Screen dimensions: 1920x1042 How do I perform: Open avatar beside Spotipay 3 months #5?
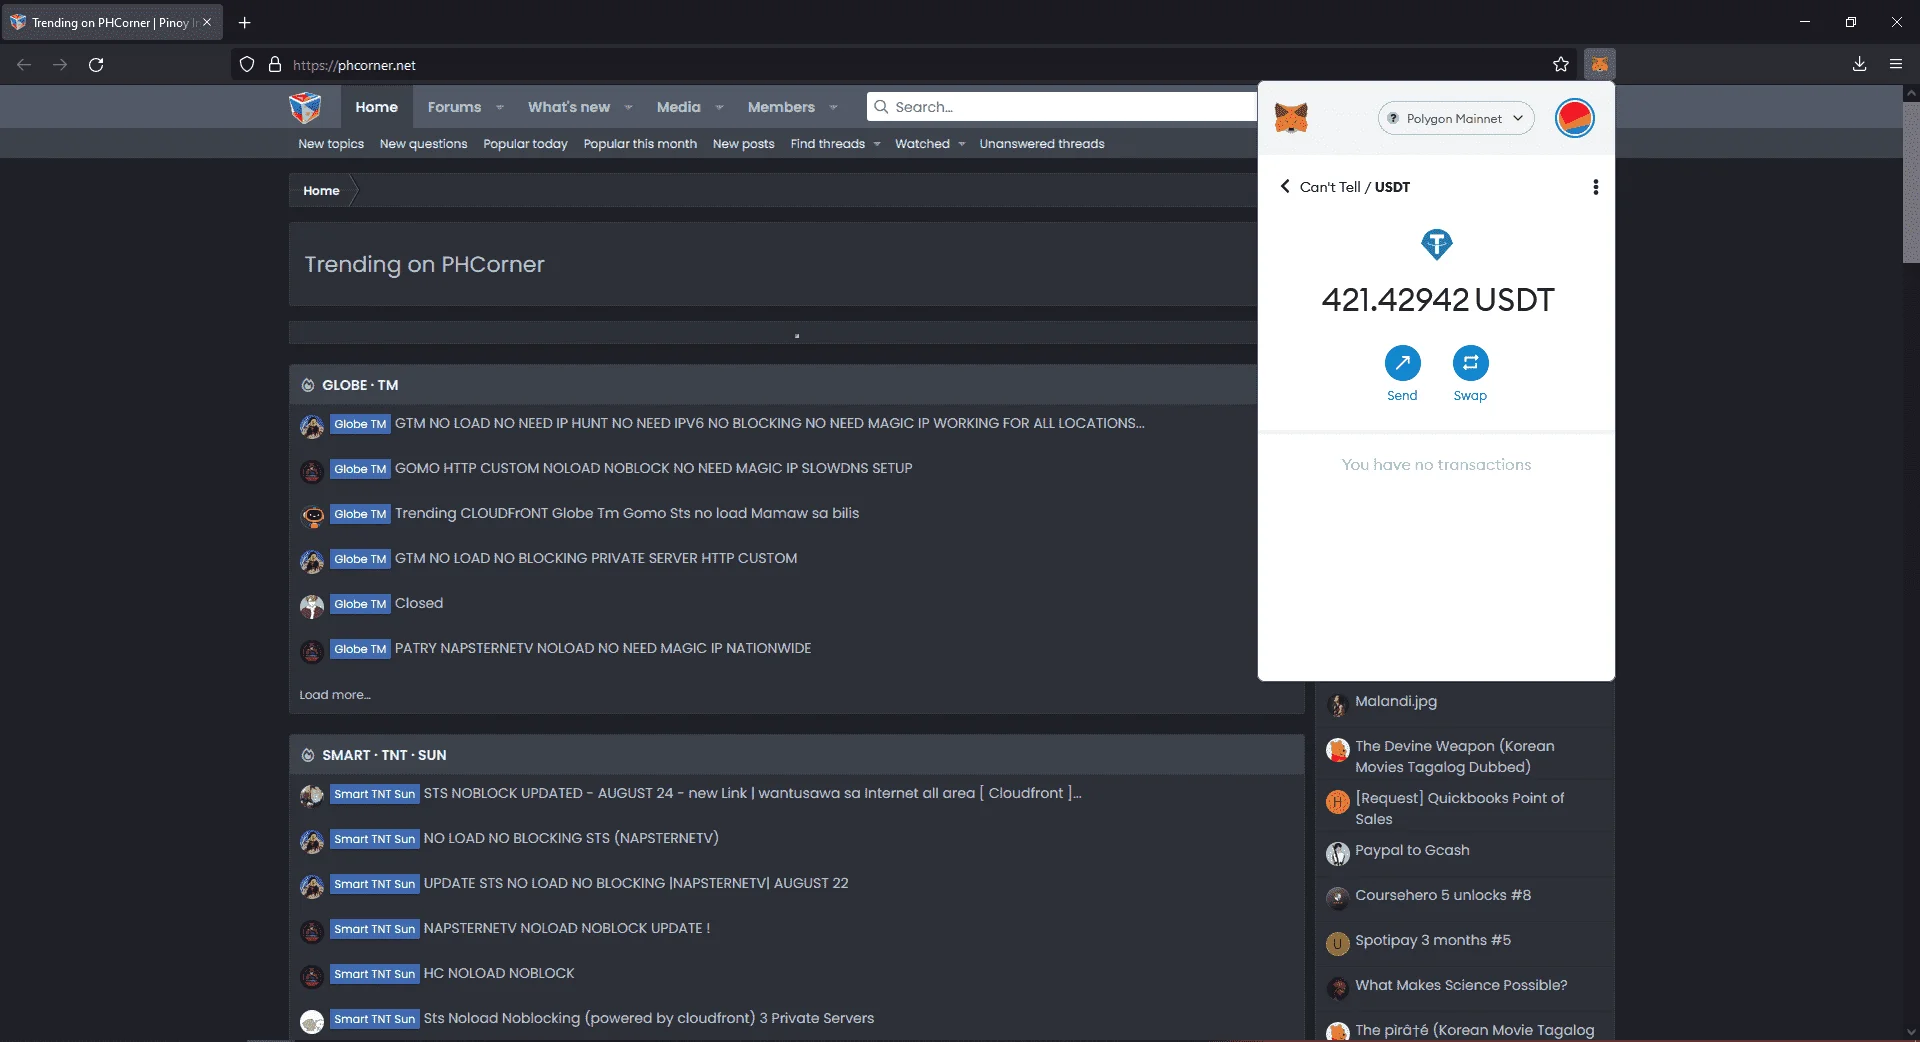[1337, 943]
